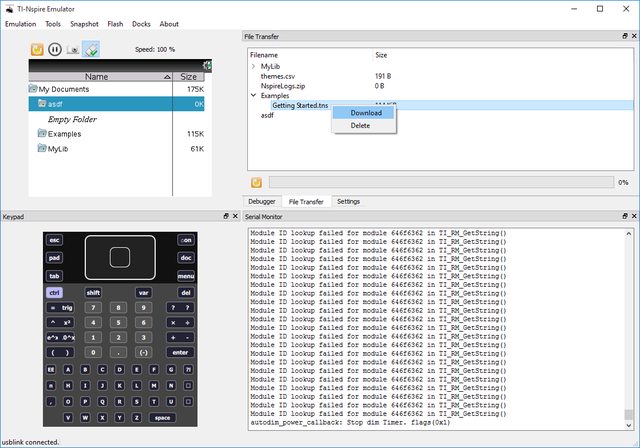Float the File Transfer dock panel
This screenshot has width=640, height=448.
click(x=625, y=36)
